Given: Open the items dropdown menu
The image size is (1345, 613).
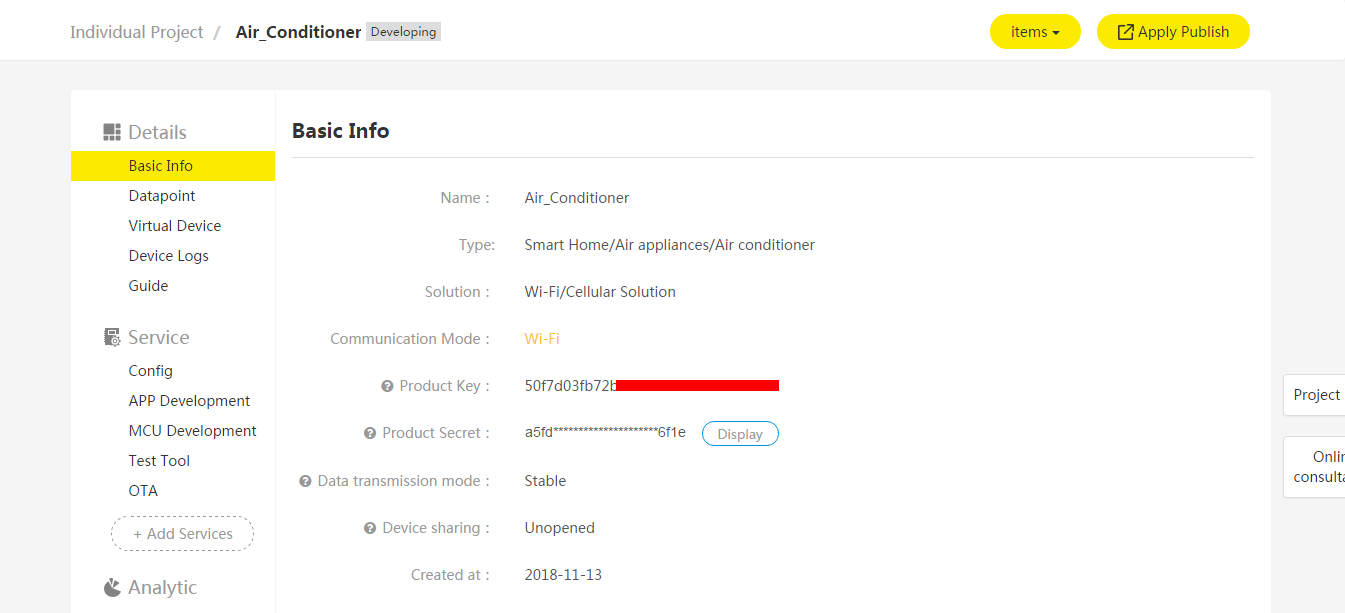Looking at the screenshot, I should [x=1034, y=32].
